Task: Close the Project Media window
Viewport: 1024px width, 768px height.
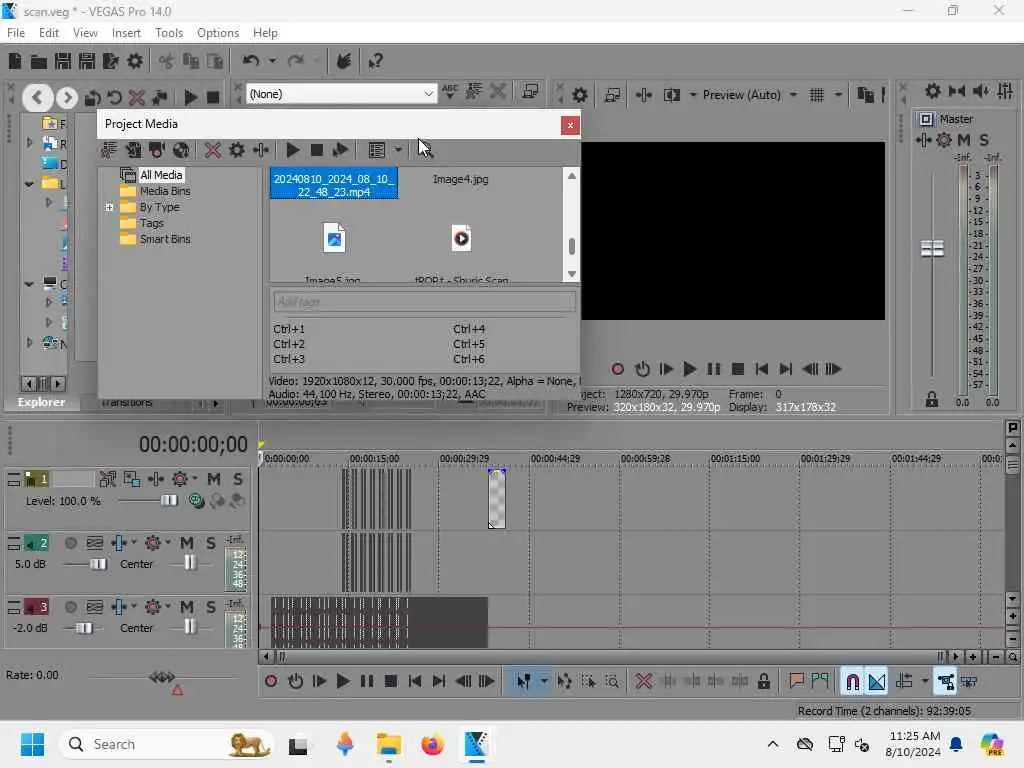Action: click(x=570, y=125)
